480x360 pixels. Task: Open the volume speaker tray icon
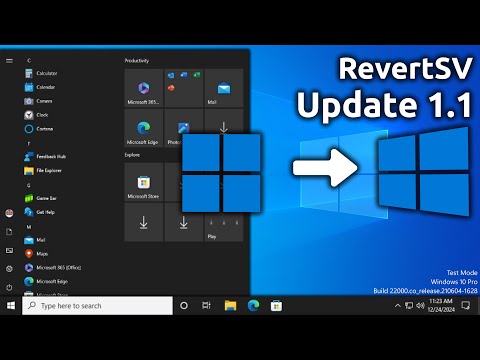(420, 306)
